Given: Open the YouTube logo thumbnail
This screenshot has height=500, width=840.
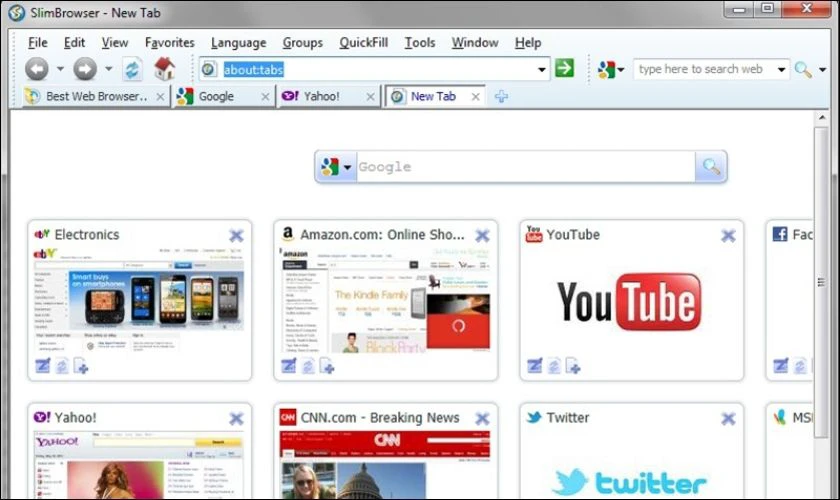Looking at the screenshot, I should point(631,300).
